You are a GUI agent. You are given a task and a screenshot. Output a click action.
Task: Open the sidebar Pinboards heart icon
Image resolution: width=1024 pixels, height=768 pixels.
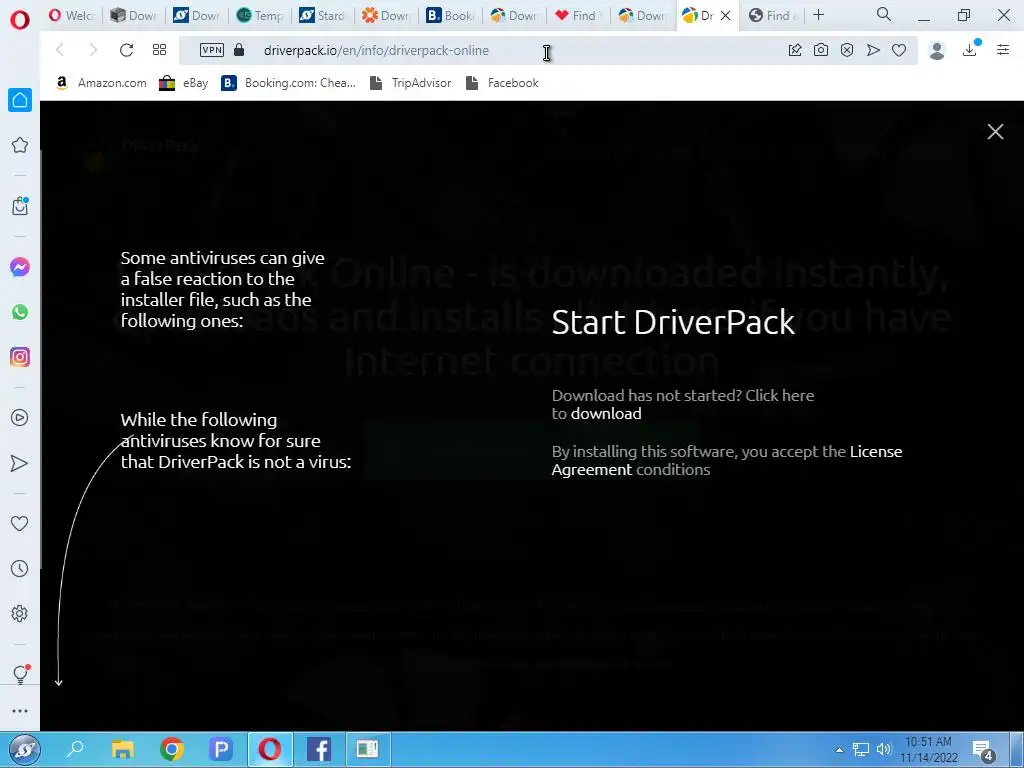tap(20, 523)
